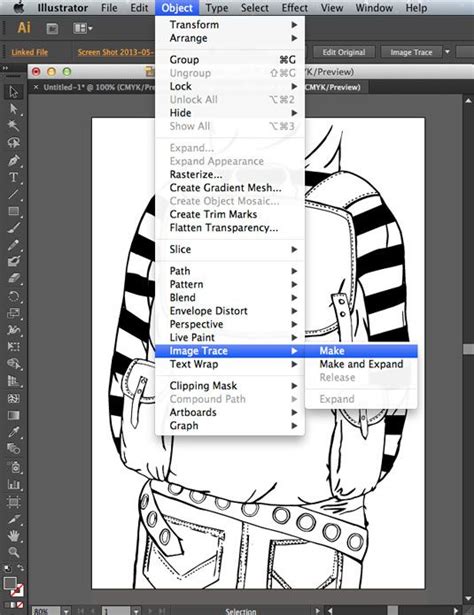The image size is (474, 615).
Task: Select the Type tool
Action: (13, 177)
